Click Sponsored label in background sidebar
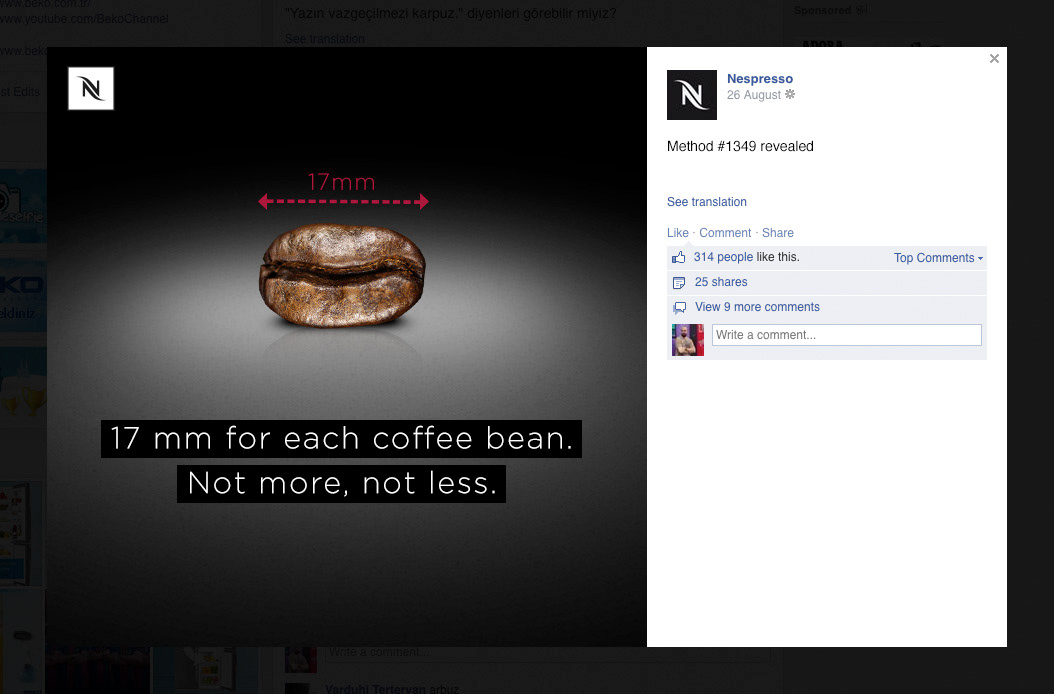Screen dimensions: 1054x694 [x=822, y=10]
